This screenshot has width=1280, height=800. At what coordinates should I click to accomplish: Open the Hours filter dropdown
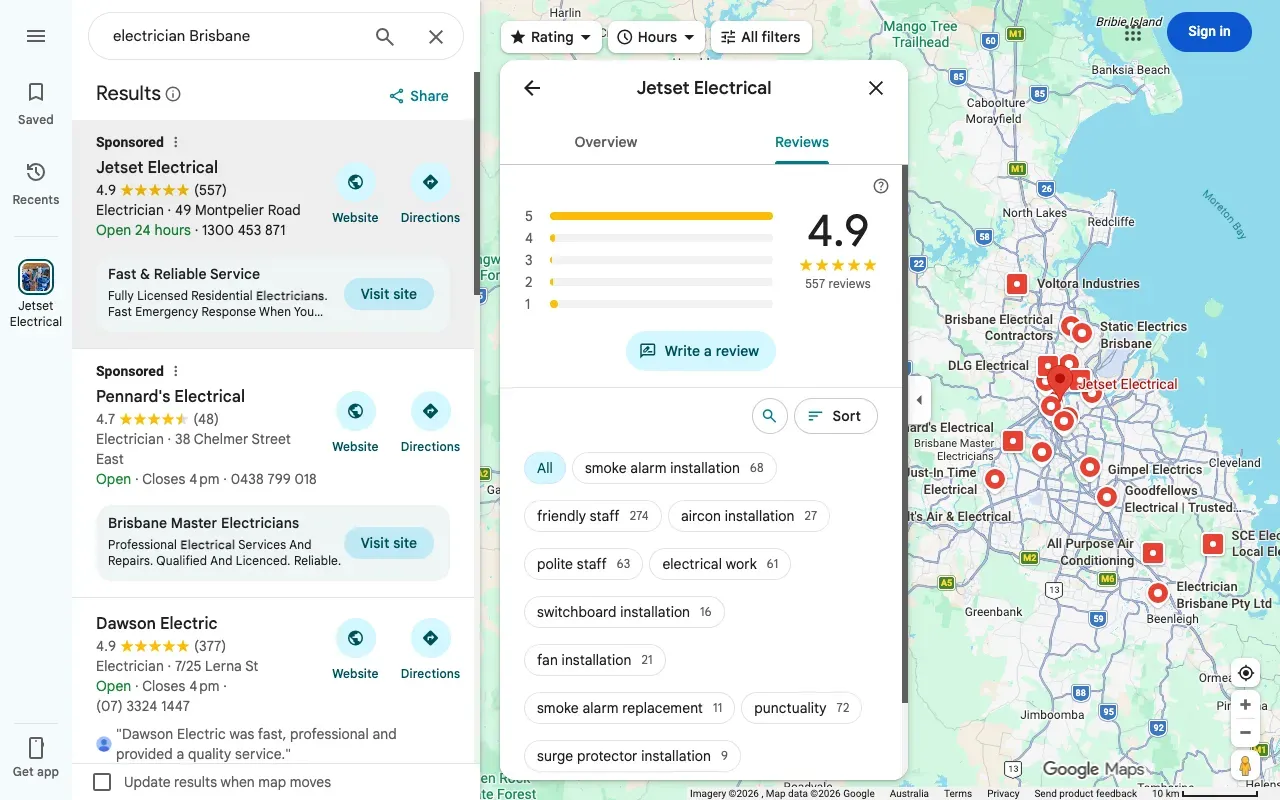[x=657, y=37]
